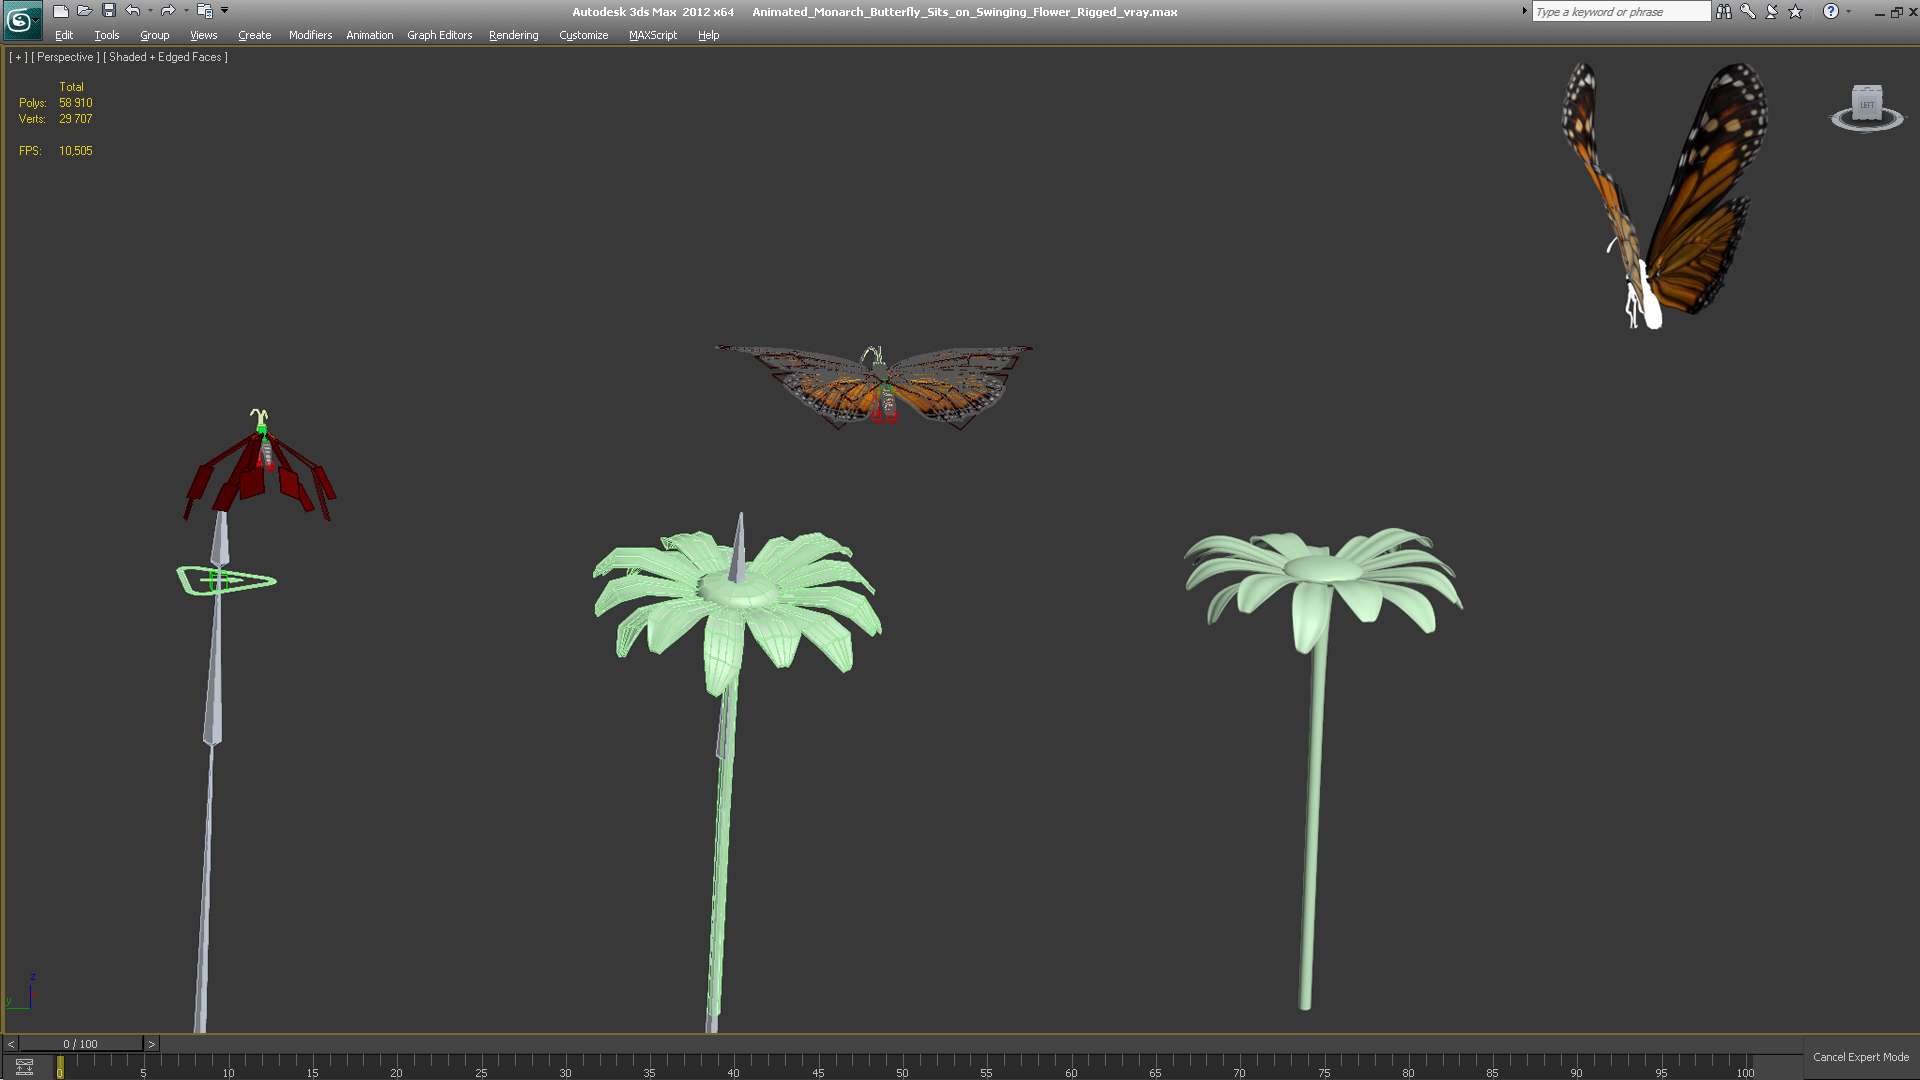Save the scene with floppy icon
Image resolution: width=1920 pixels, height=1080 pixels.
point(109,11)
